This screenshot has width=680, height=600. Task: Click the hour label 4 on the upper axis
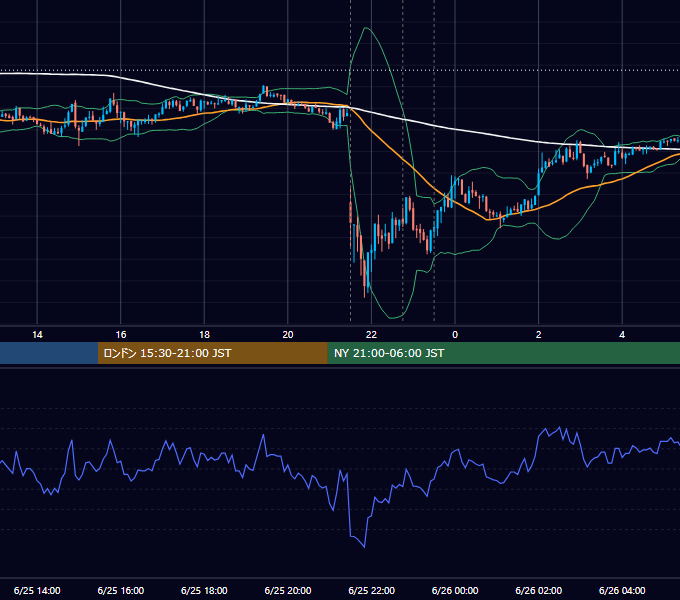point(622,335)
